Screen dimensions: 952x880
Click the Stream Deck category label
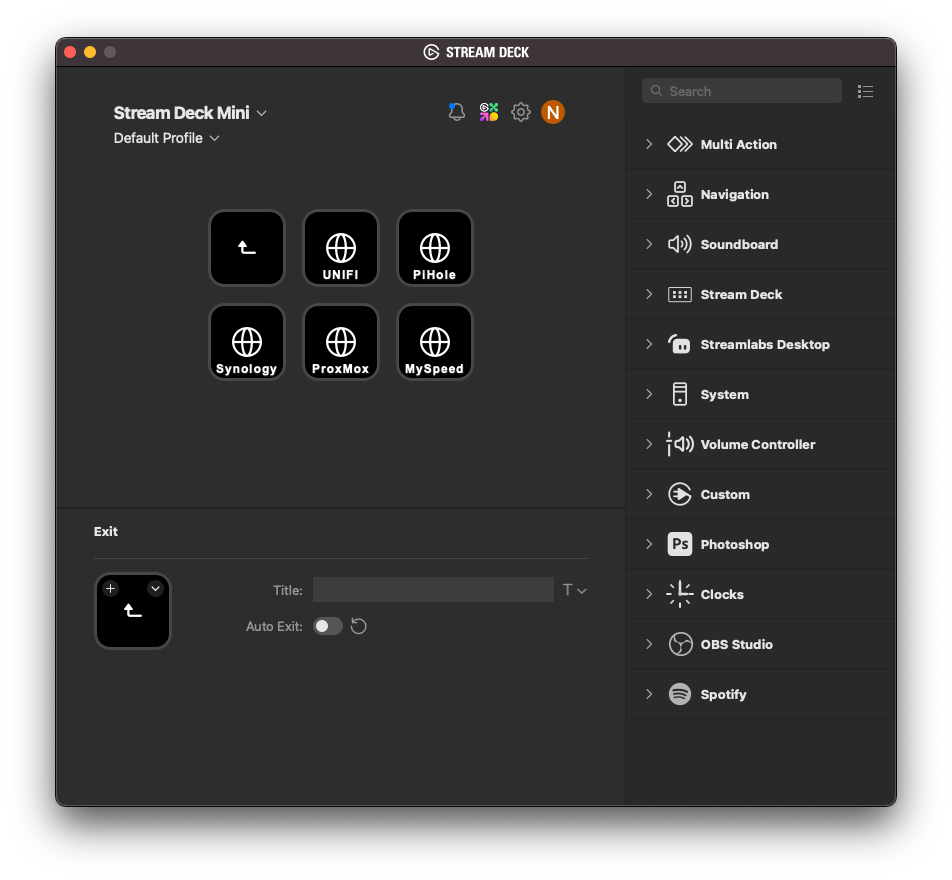(741, 295)
